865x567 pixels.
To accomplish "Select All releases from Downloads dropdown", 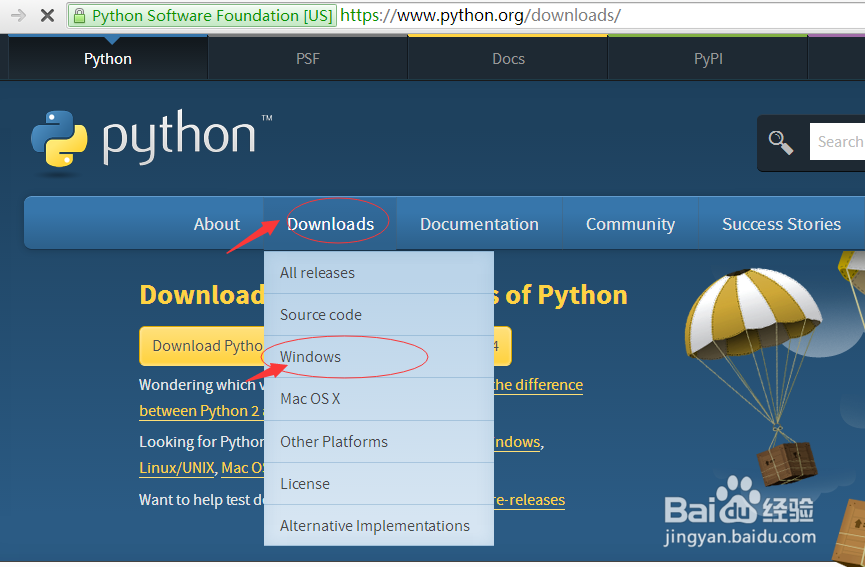I will [379, 272].
